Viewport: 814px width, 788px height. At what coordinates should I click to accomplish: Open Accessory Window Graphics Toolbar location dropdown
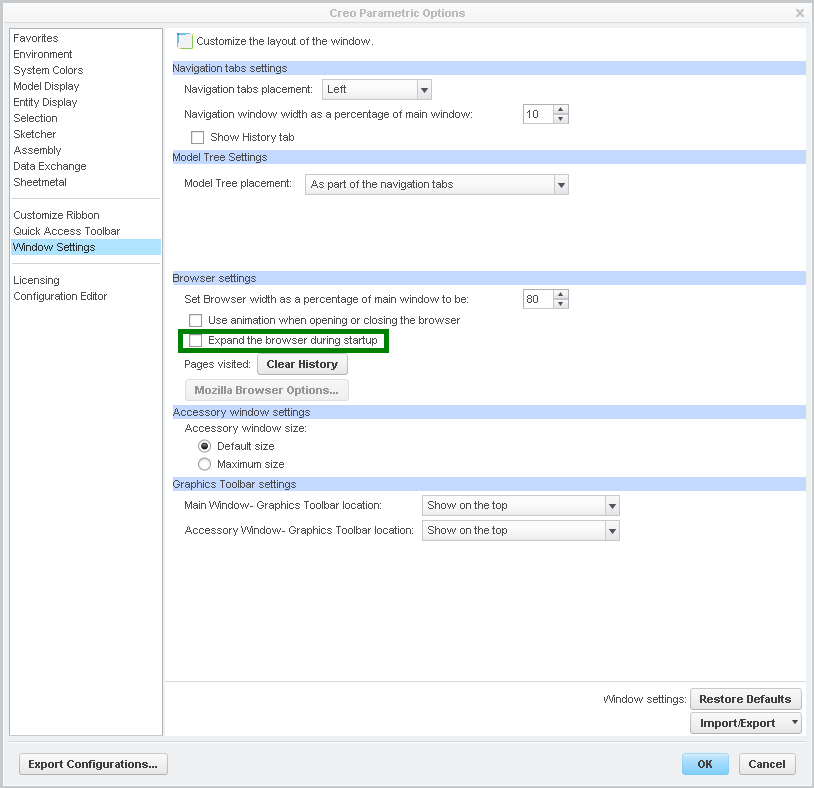521,531
